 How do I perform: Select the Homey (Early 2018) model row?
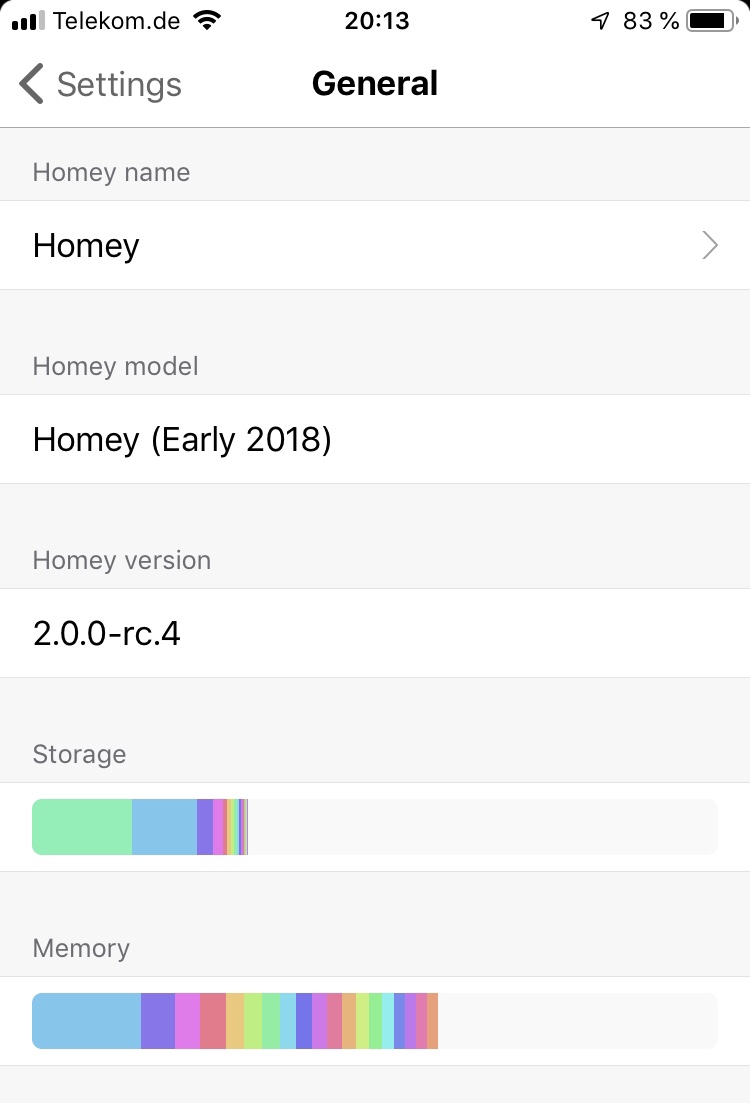tap(375, 439)
